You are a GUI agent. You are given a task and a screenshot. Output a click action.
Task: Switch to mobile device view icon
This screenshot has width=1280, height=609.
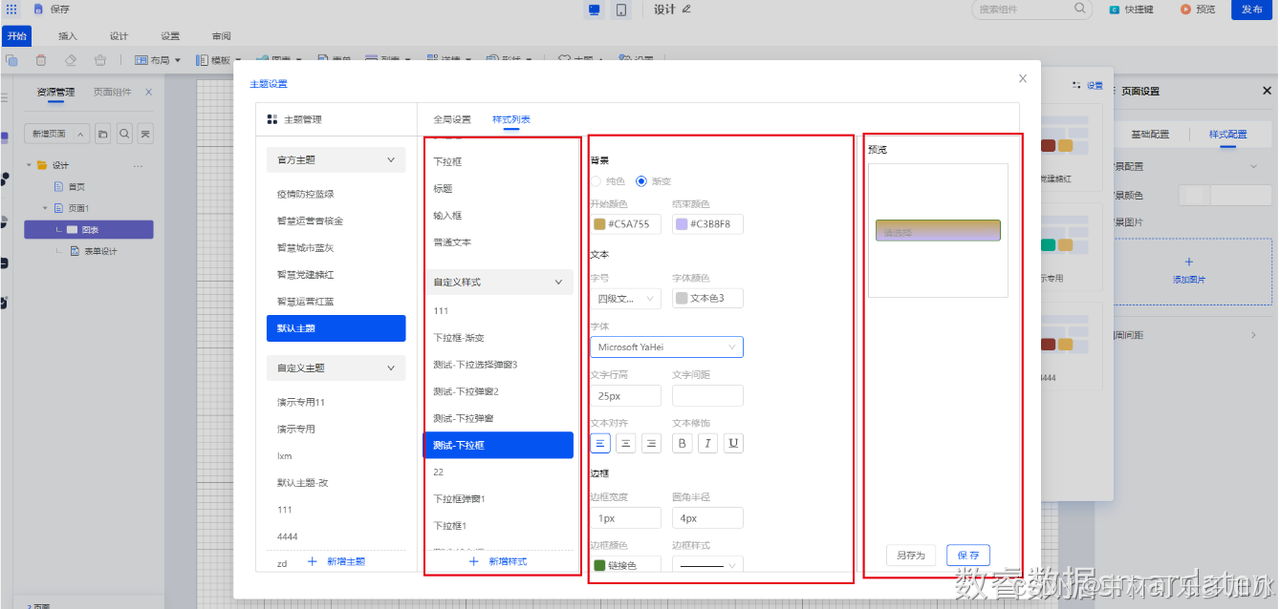[x=621, y=10]
